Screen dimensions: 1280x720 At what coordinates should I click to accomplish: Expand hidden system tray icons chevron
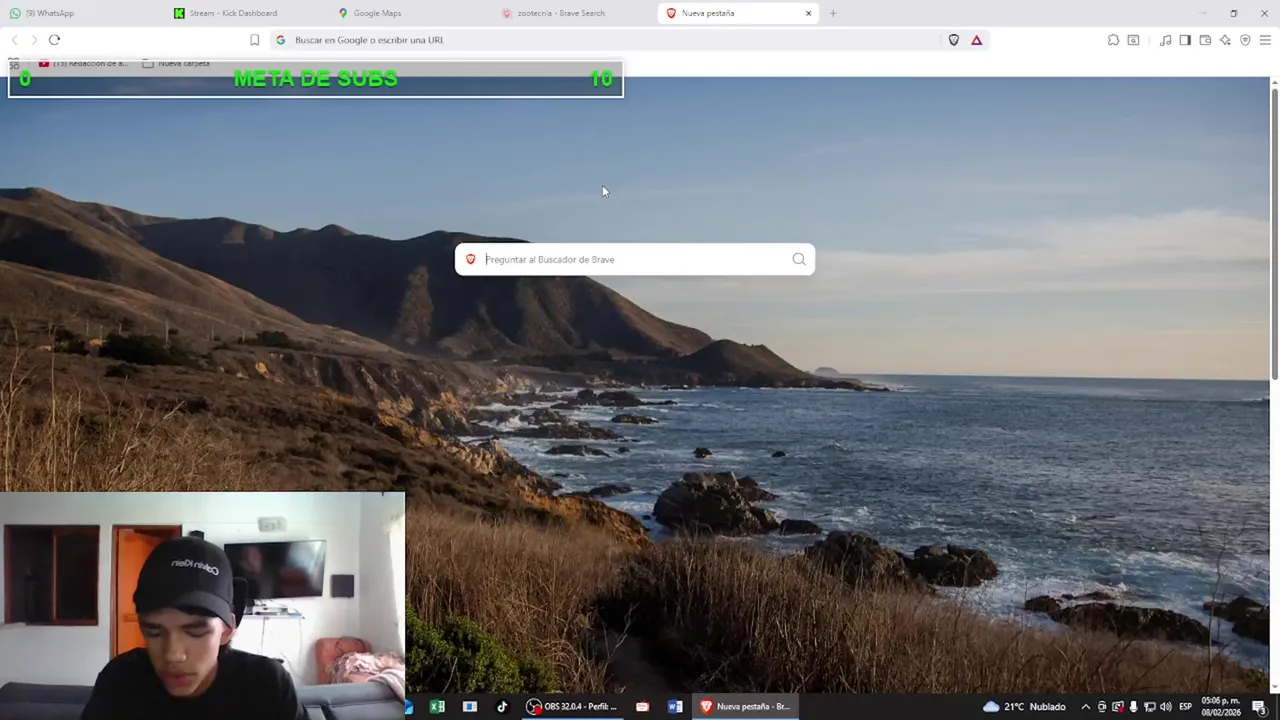click(x=1086, y=706)
